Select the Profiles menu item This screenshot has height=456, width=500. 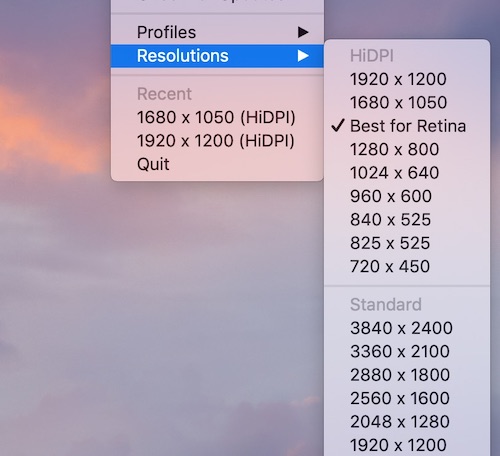click(x=217, y=32)
